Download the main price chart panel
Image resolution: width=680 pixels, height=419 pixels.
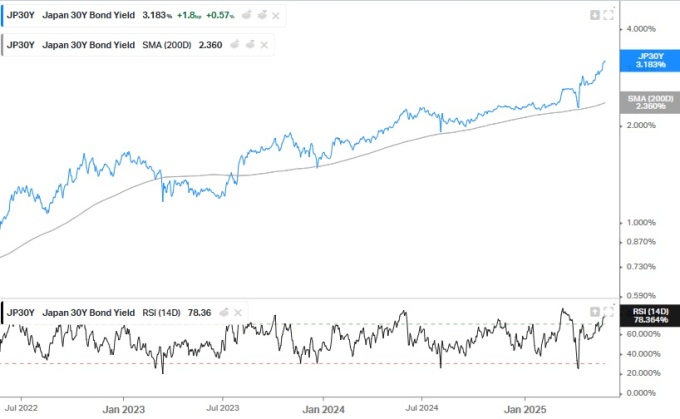point(595,15)
